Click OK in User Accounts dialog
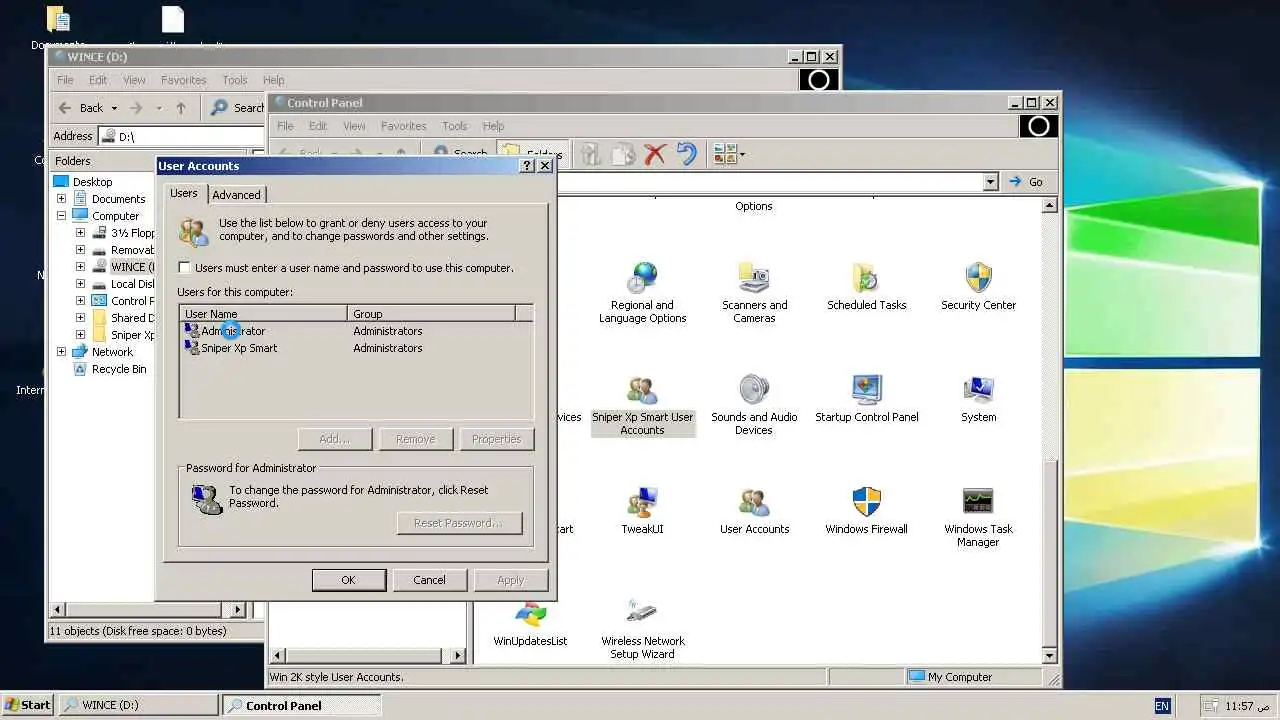 point(348,580)
